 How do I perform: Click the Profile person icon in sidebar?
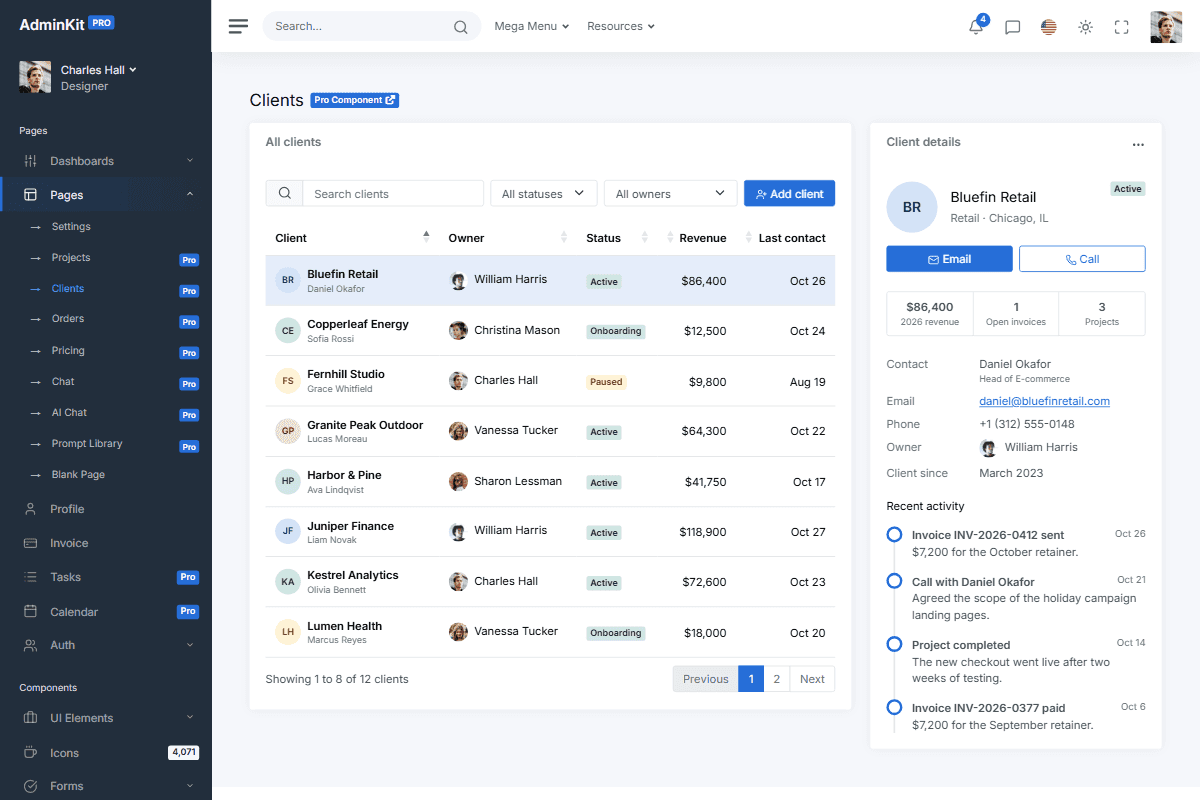tap(30, 509)
